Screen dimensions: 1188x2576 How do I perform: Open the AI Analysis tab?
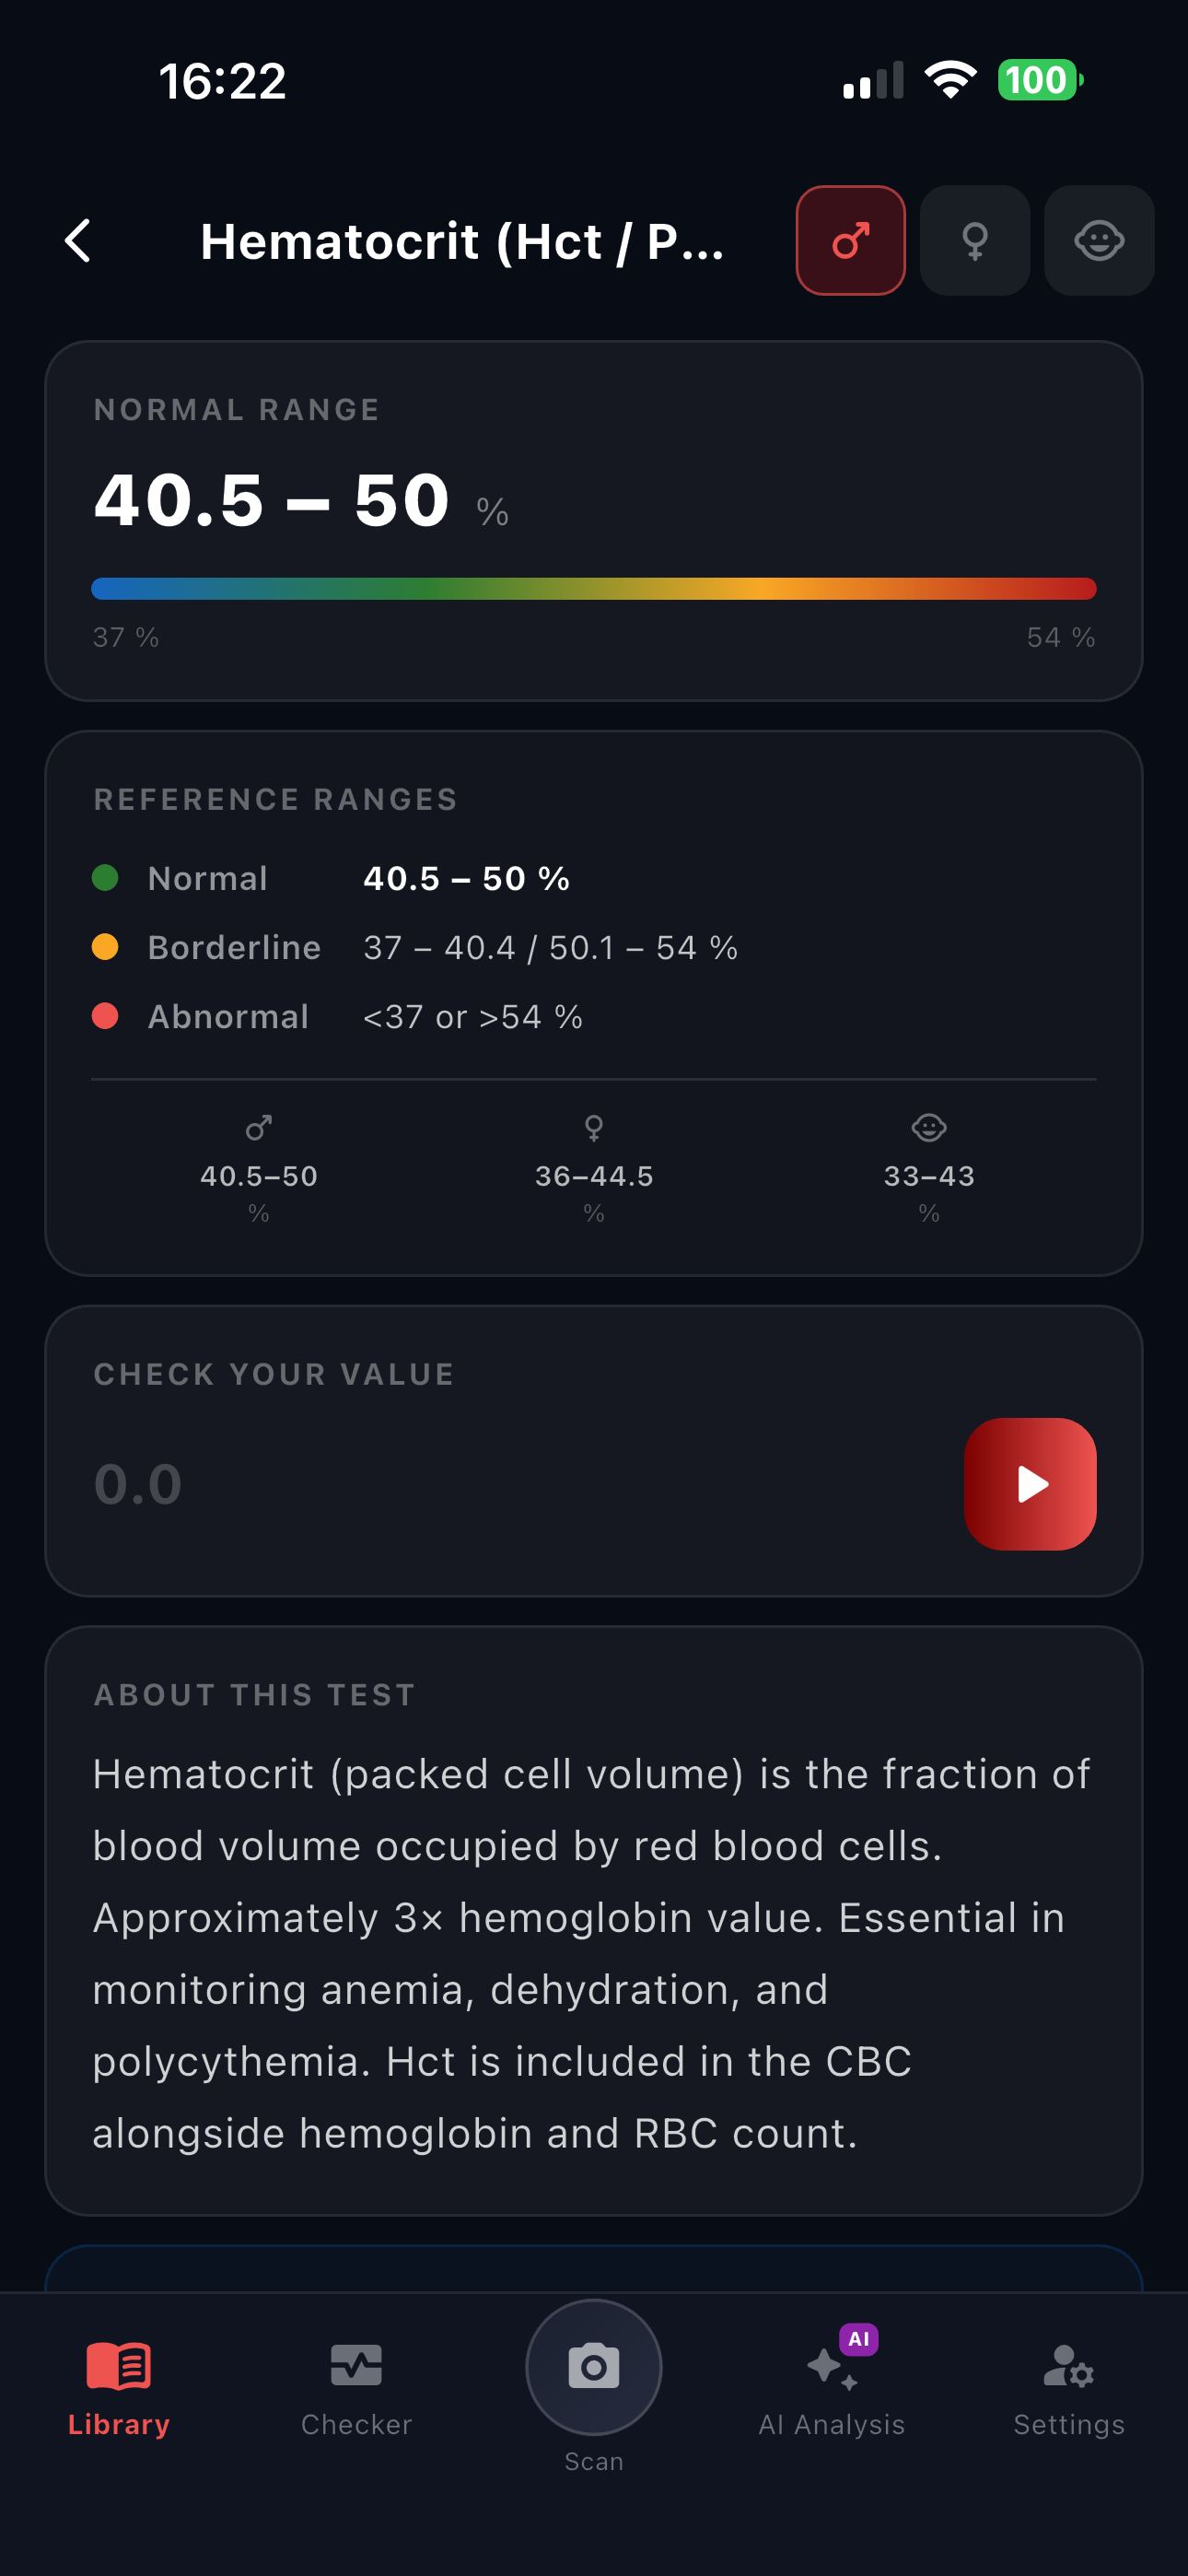click(x=832, y=2388)
